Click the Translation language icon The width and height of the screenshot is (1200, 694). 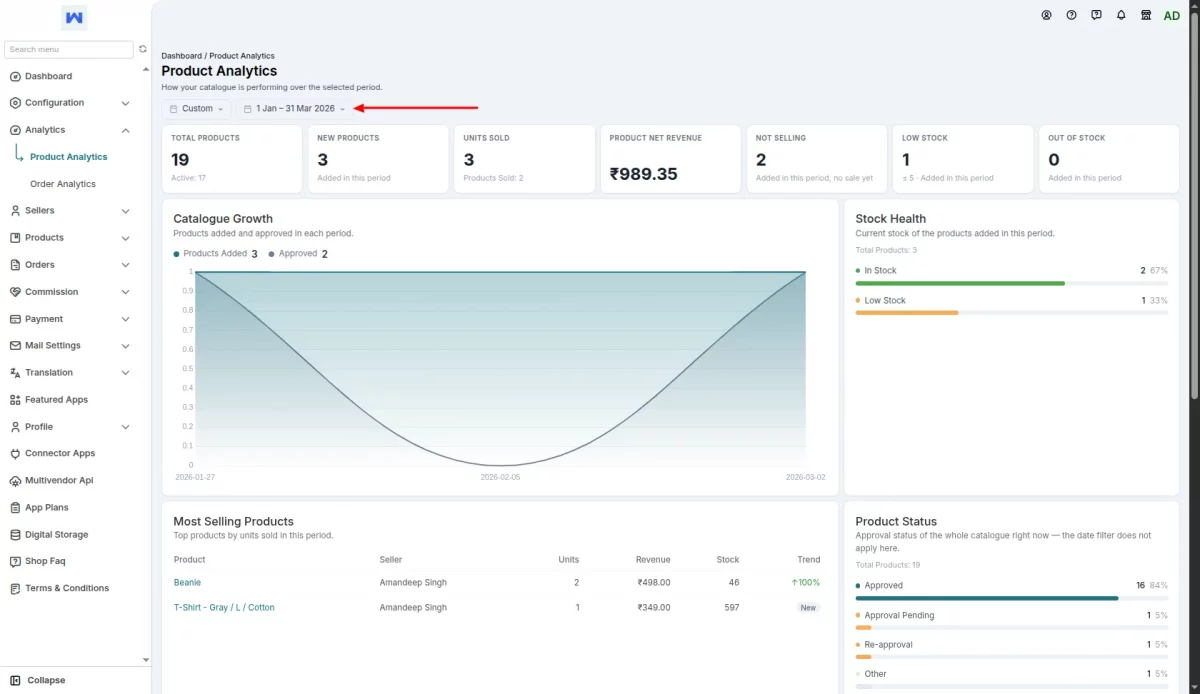tap(15, 373)
